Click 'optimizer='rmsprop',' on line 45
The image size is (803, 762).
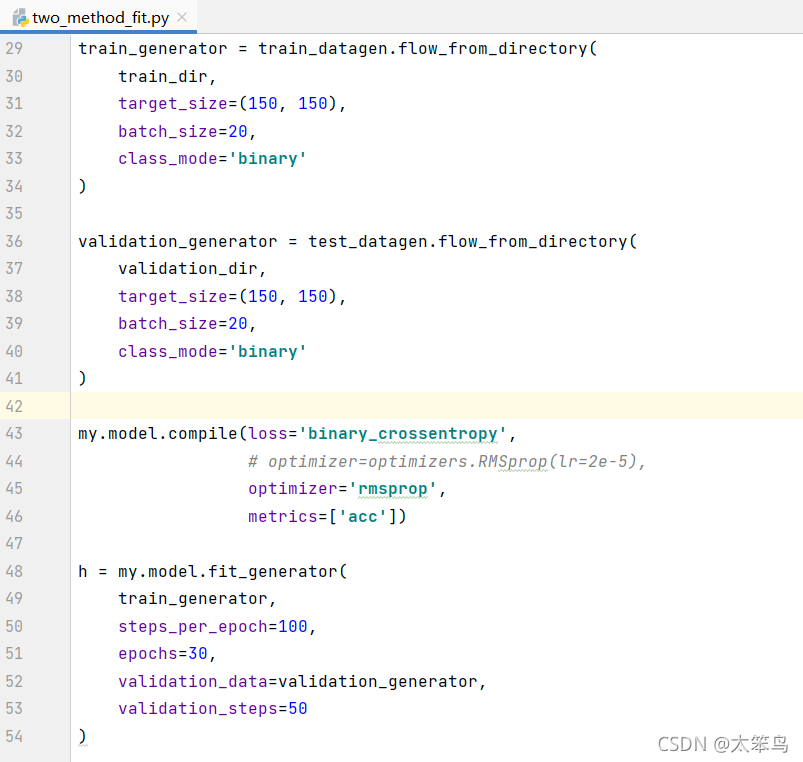347,489
